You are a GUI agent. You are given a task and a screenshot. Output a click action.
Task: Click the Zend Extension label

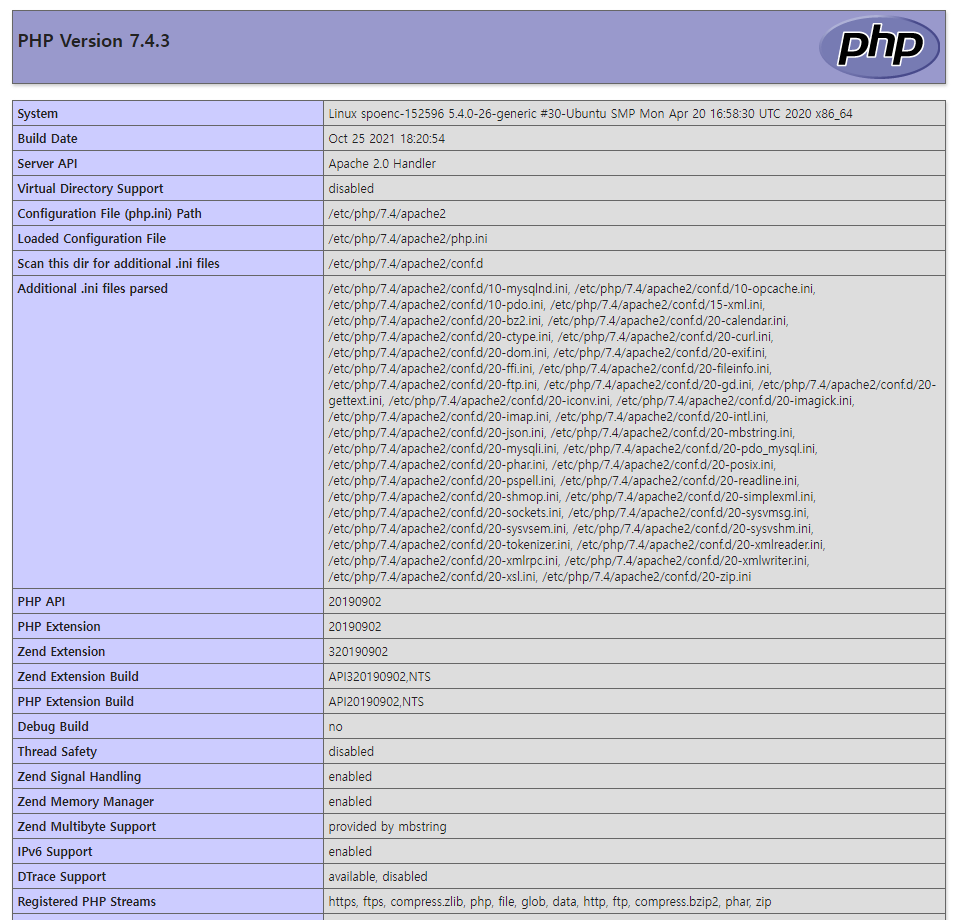[x=61, y=652]
